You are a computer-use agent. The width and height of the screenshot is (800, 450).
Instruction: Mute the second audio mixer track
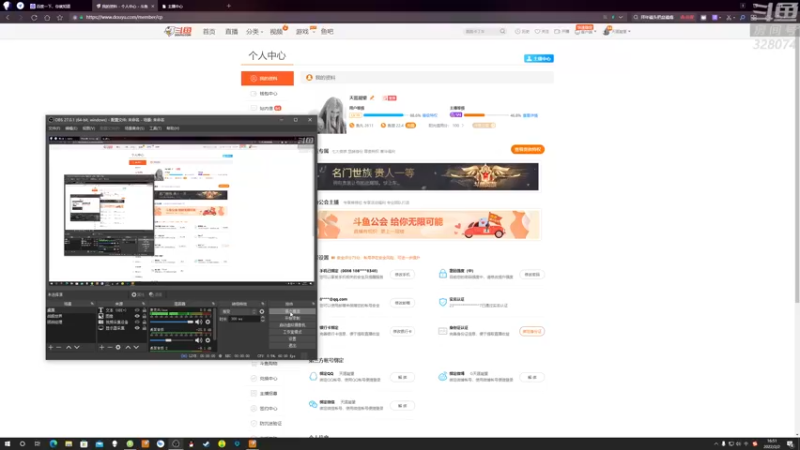[198, 340]
